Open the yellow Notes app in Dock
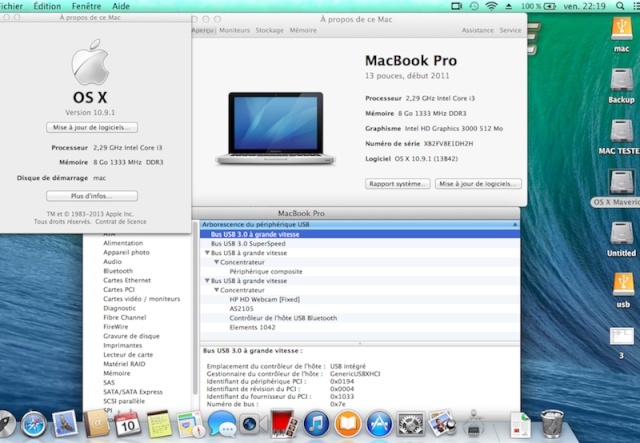Viewport: 640px width, 443px height. tap(159, 425)
